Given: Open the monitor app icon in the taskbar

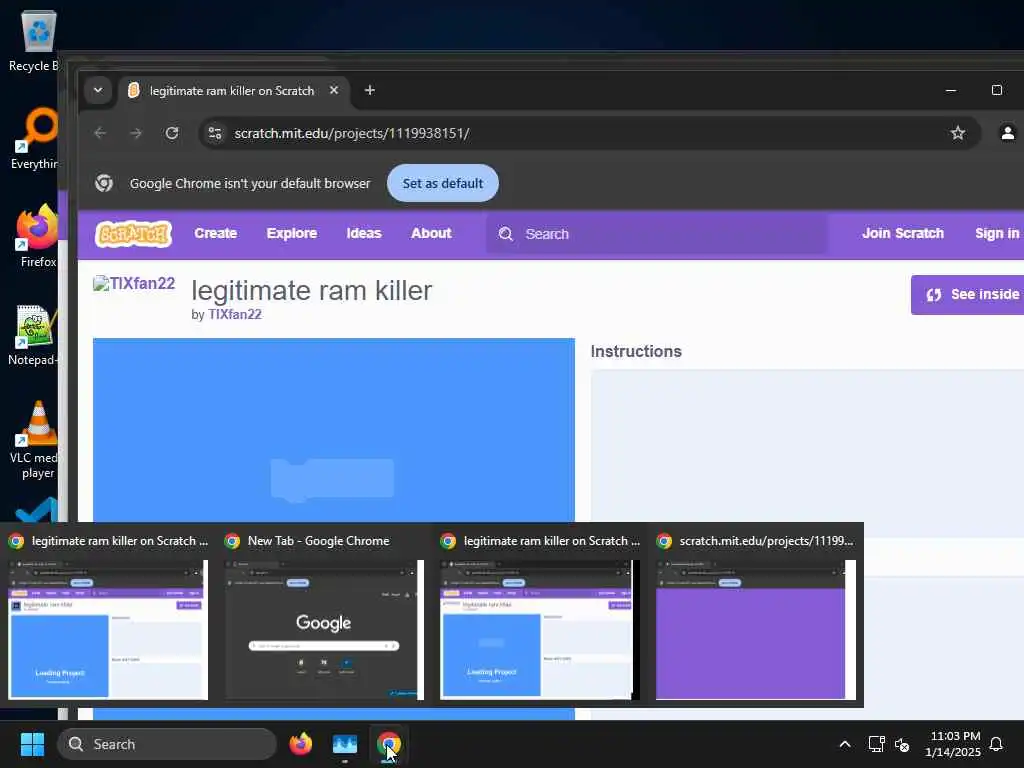Looking at the screenshot, I should (x=345, y=744).
